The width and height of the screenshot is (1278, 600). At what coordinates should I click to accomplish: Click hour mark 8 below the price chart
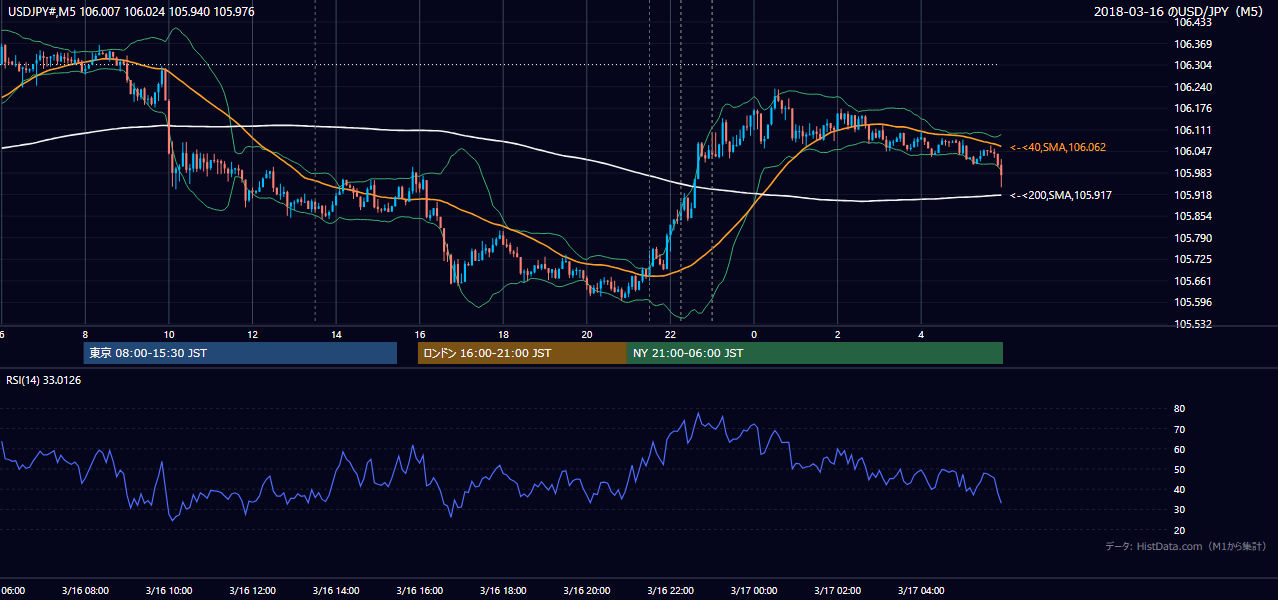(85, 335)
